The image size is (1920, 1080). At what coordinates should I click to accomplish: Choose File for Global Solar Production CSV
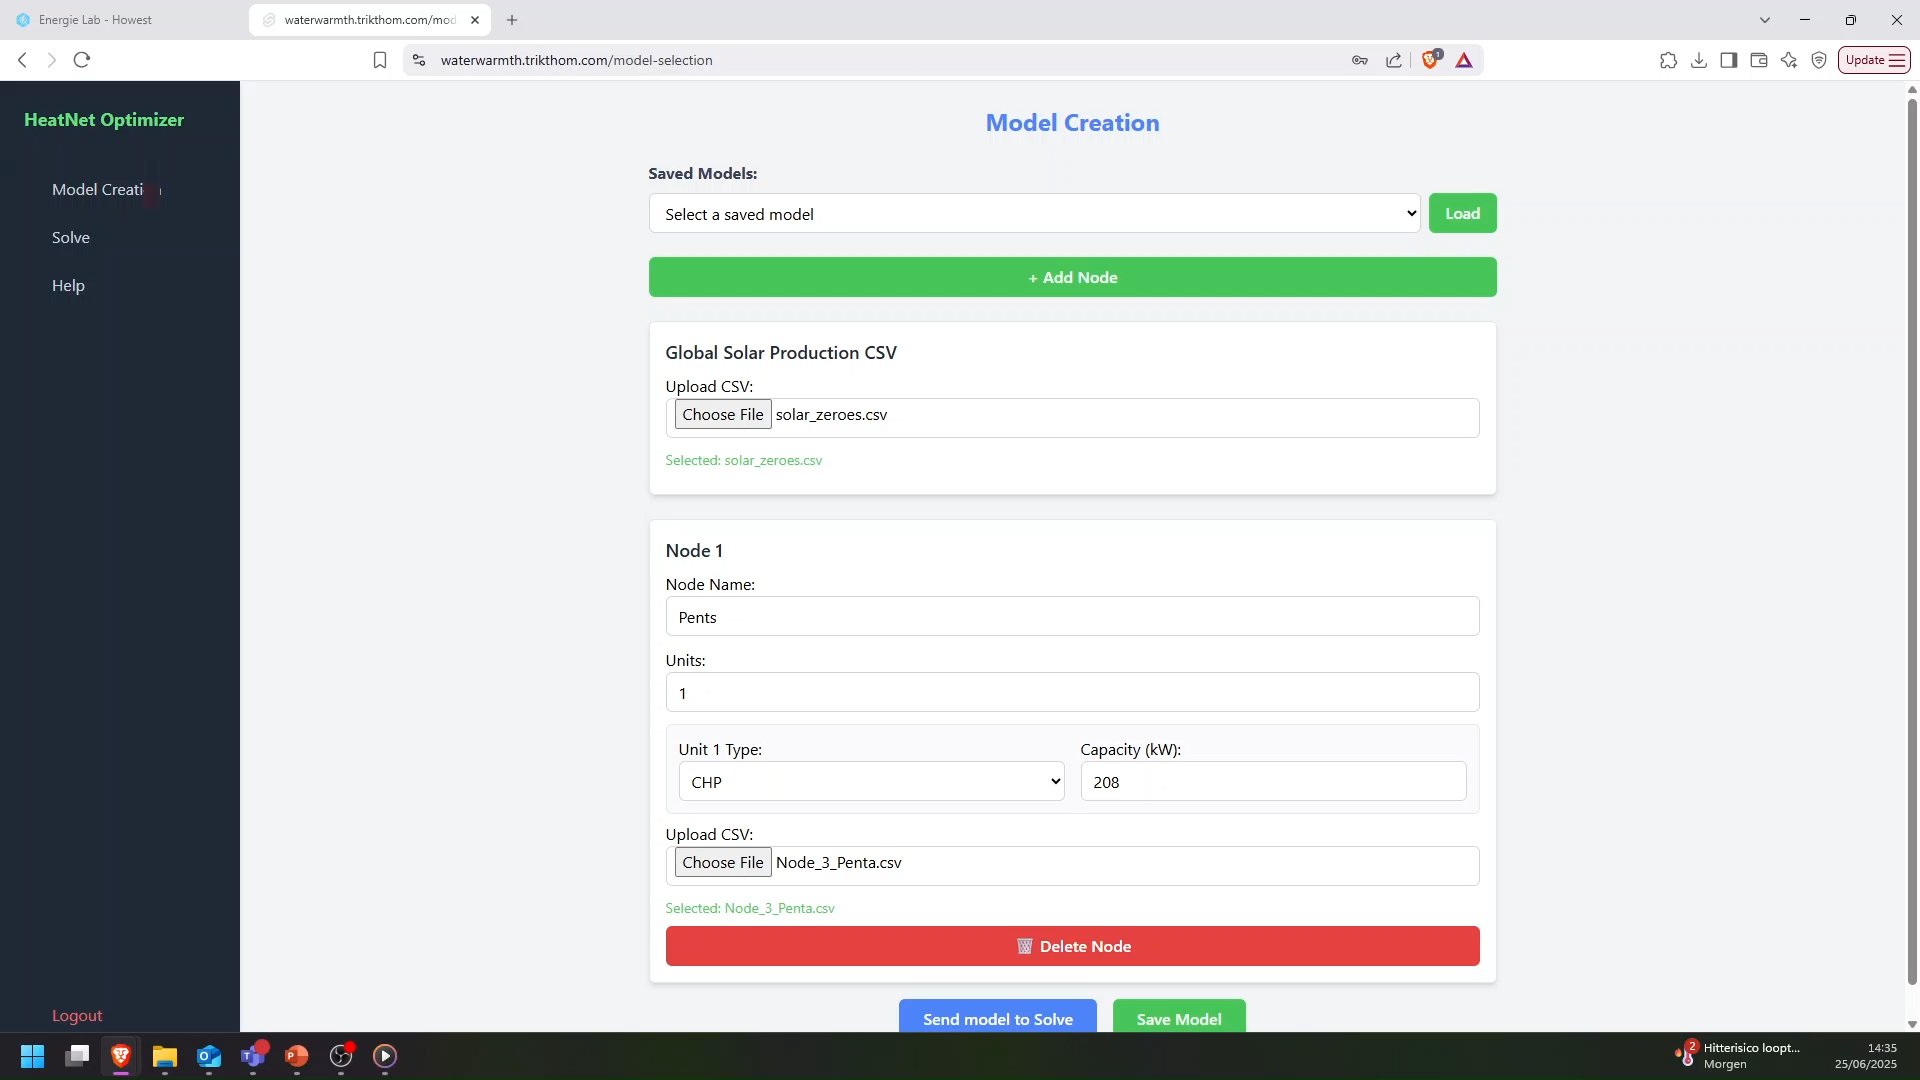coord(722,414)
